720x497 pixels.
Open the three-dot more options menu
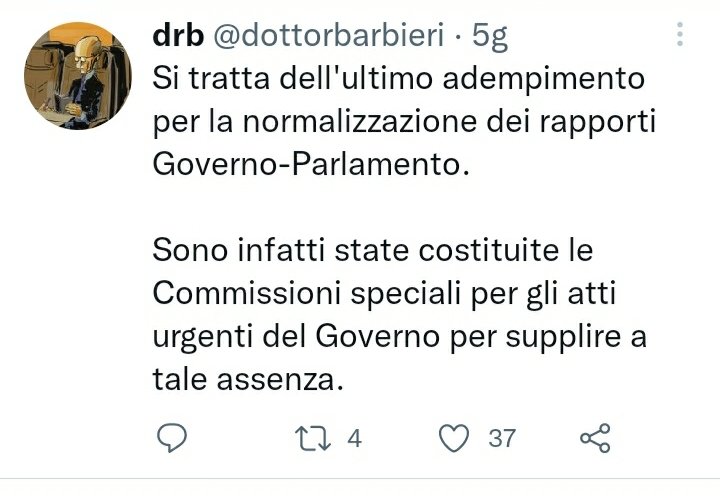680,34
